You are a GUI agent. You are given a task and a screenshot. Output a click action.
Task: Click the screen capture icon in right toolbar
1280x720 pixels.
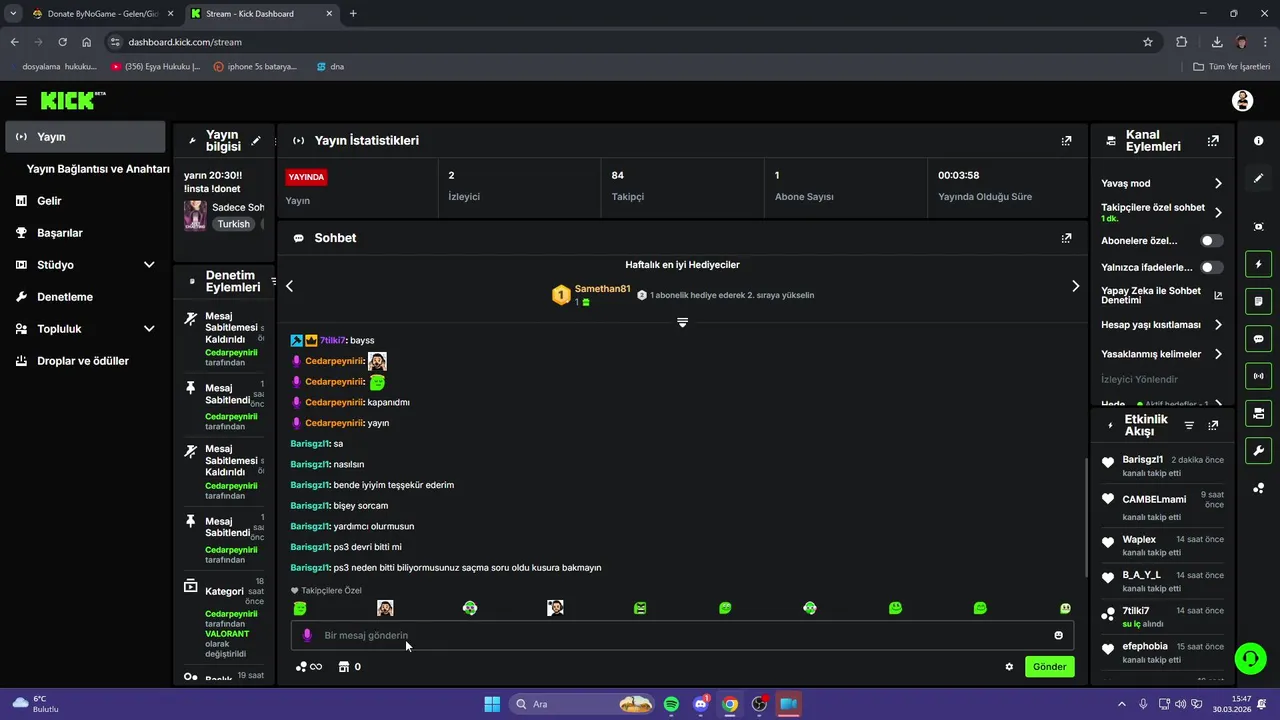(1258, 227)
